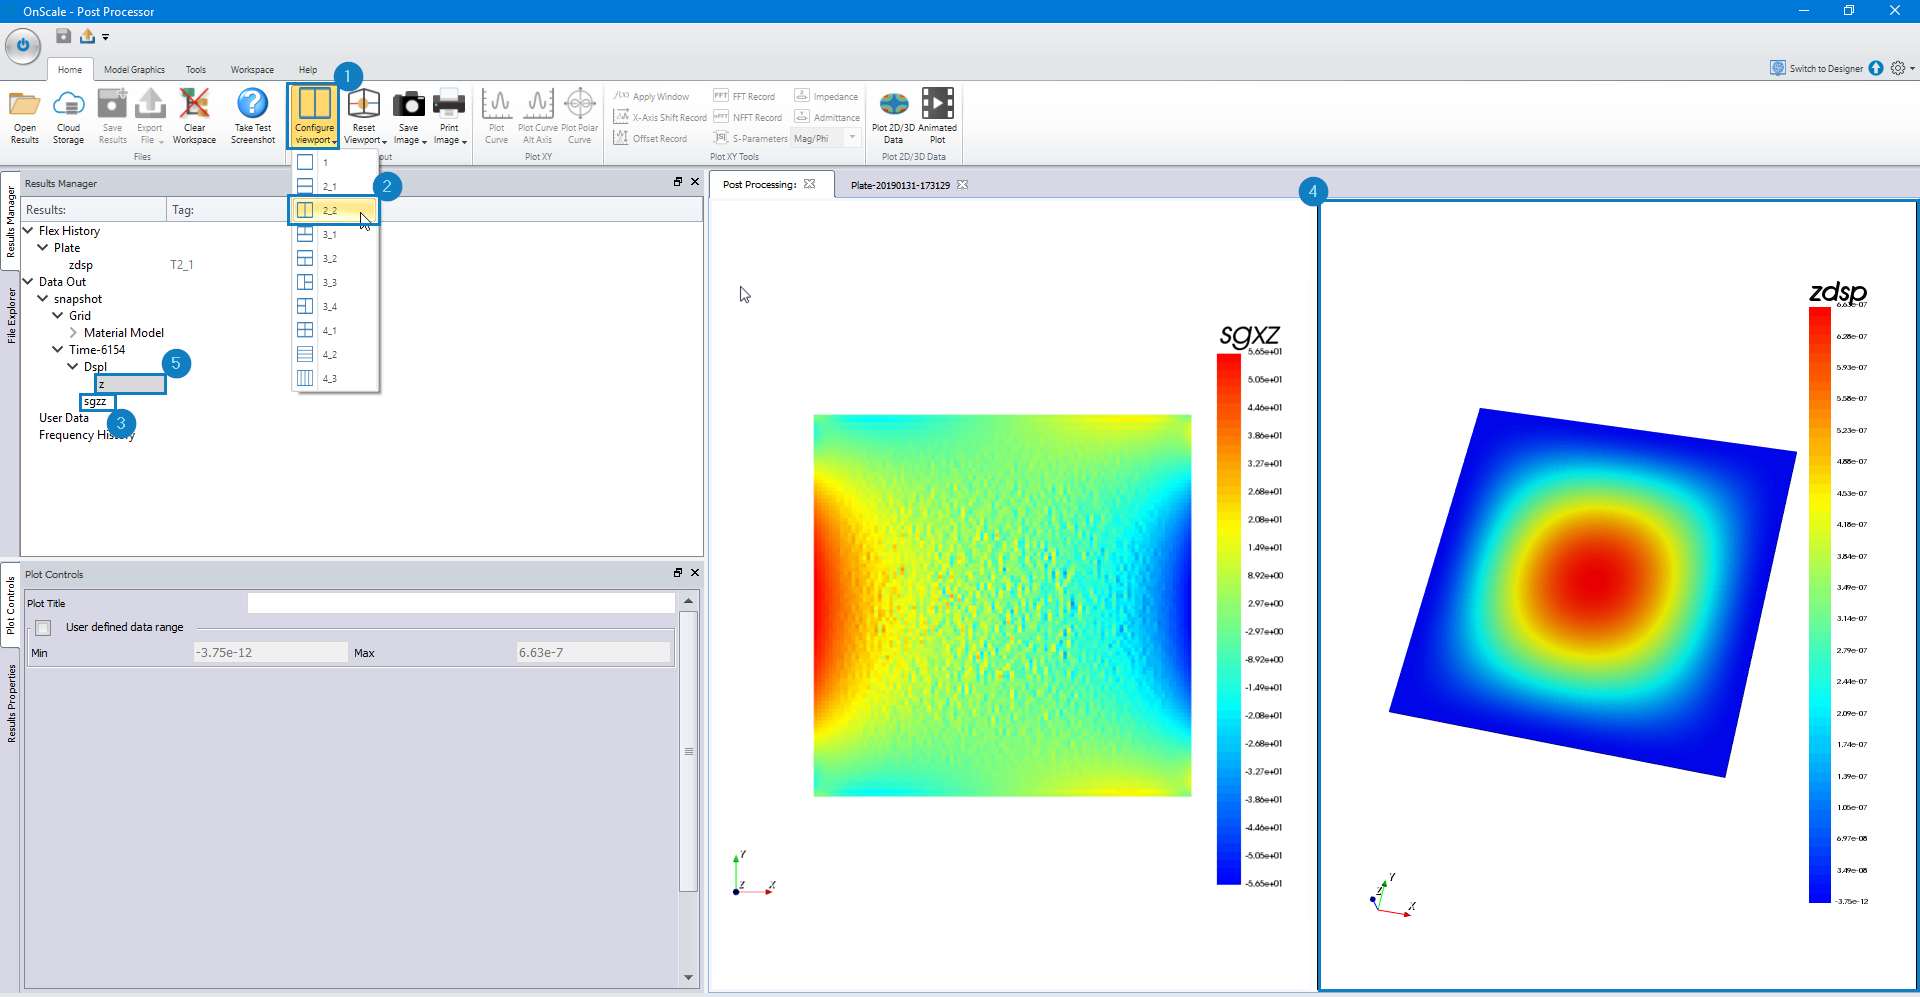Click Plot Curve Alt Axis icon
Viewport: 1920px width, 997px height.
tap(538, 104)
